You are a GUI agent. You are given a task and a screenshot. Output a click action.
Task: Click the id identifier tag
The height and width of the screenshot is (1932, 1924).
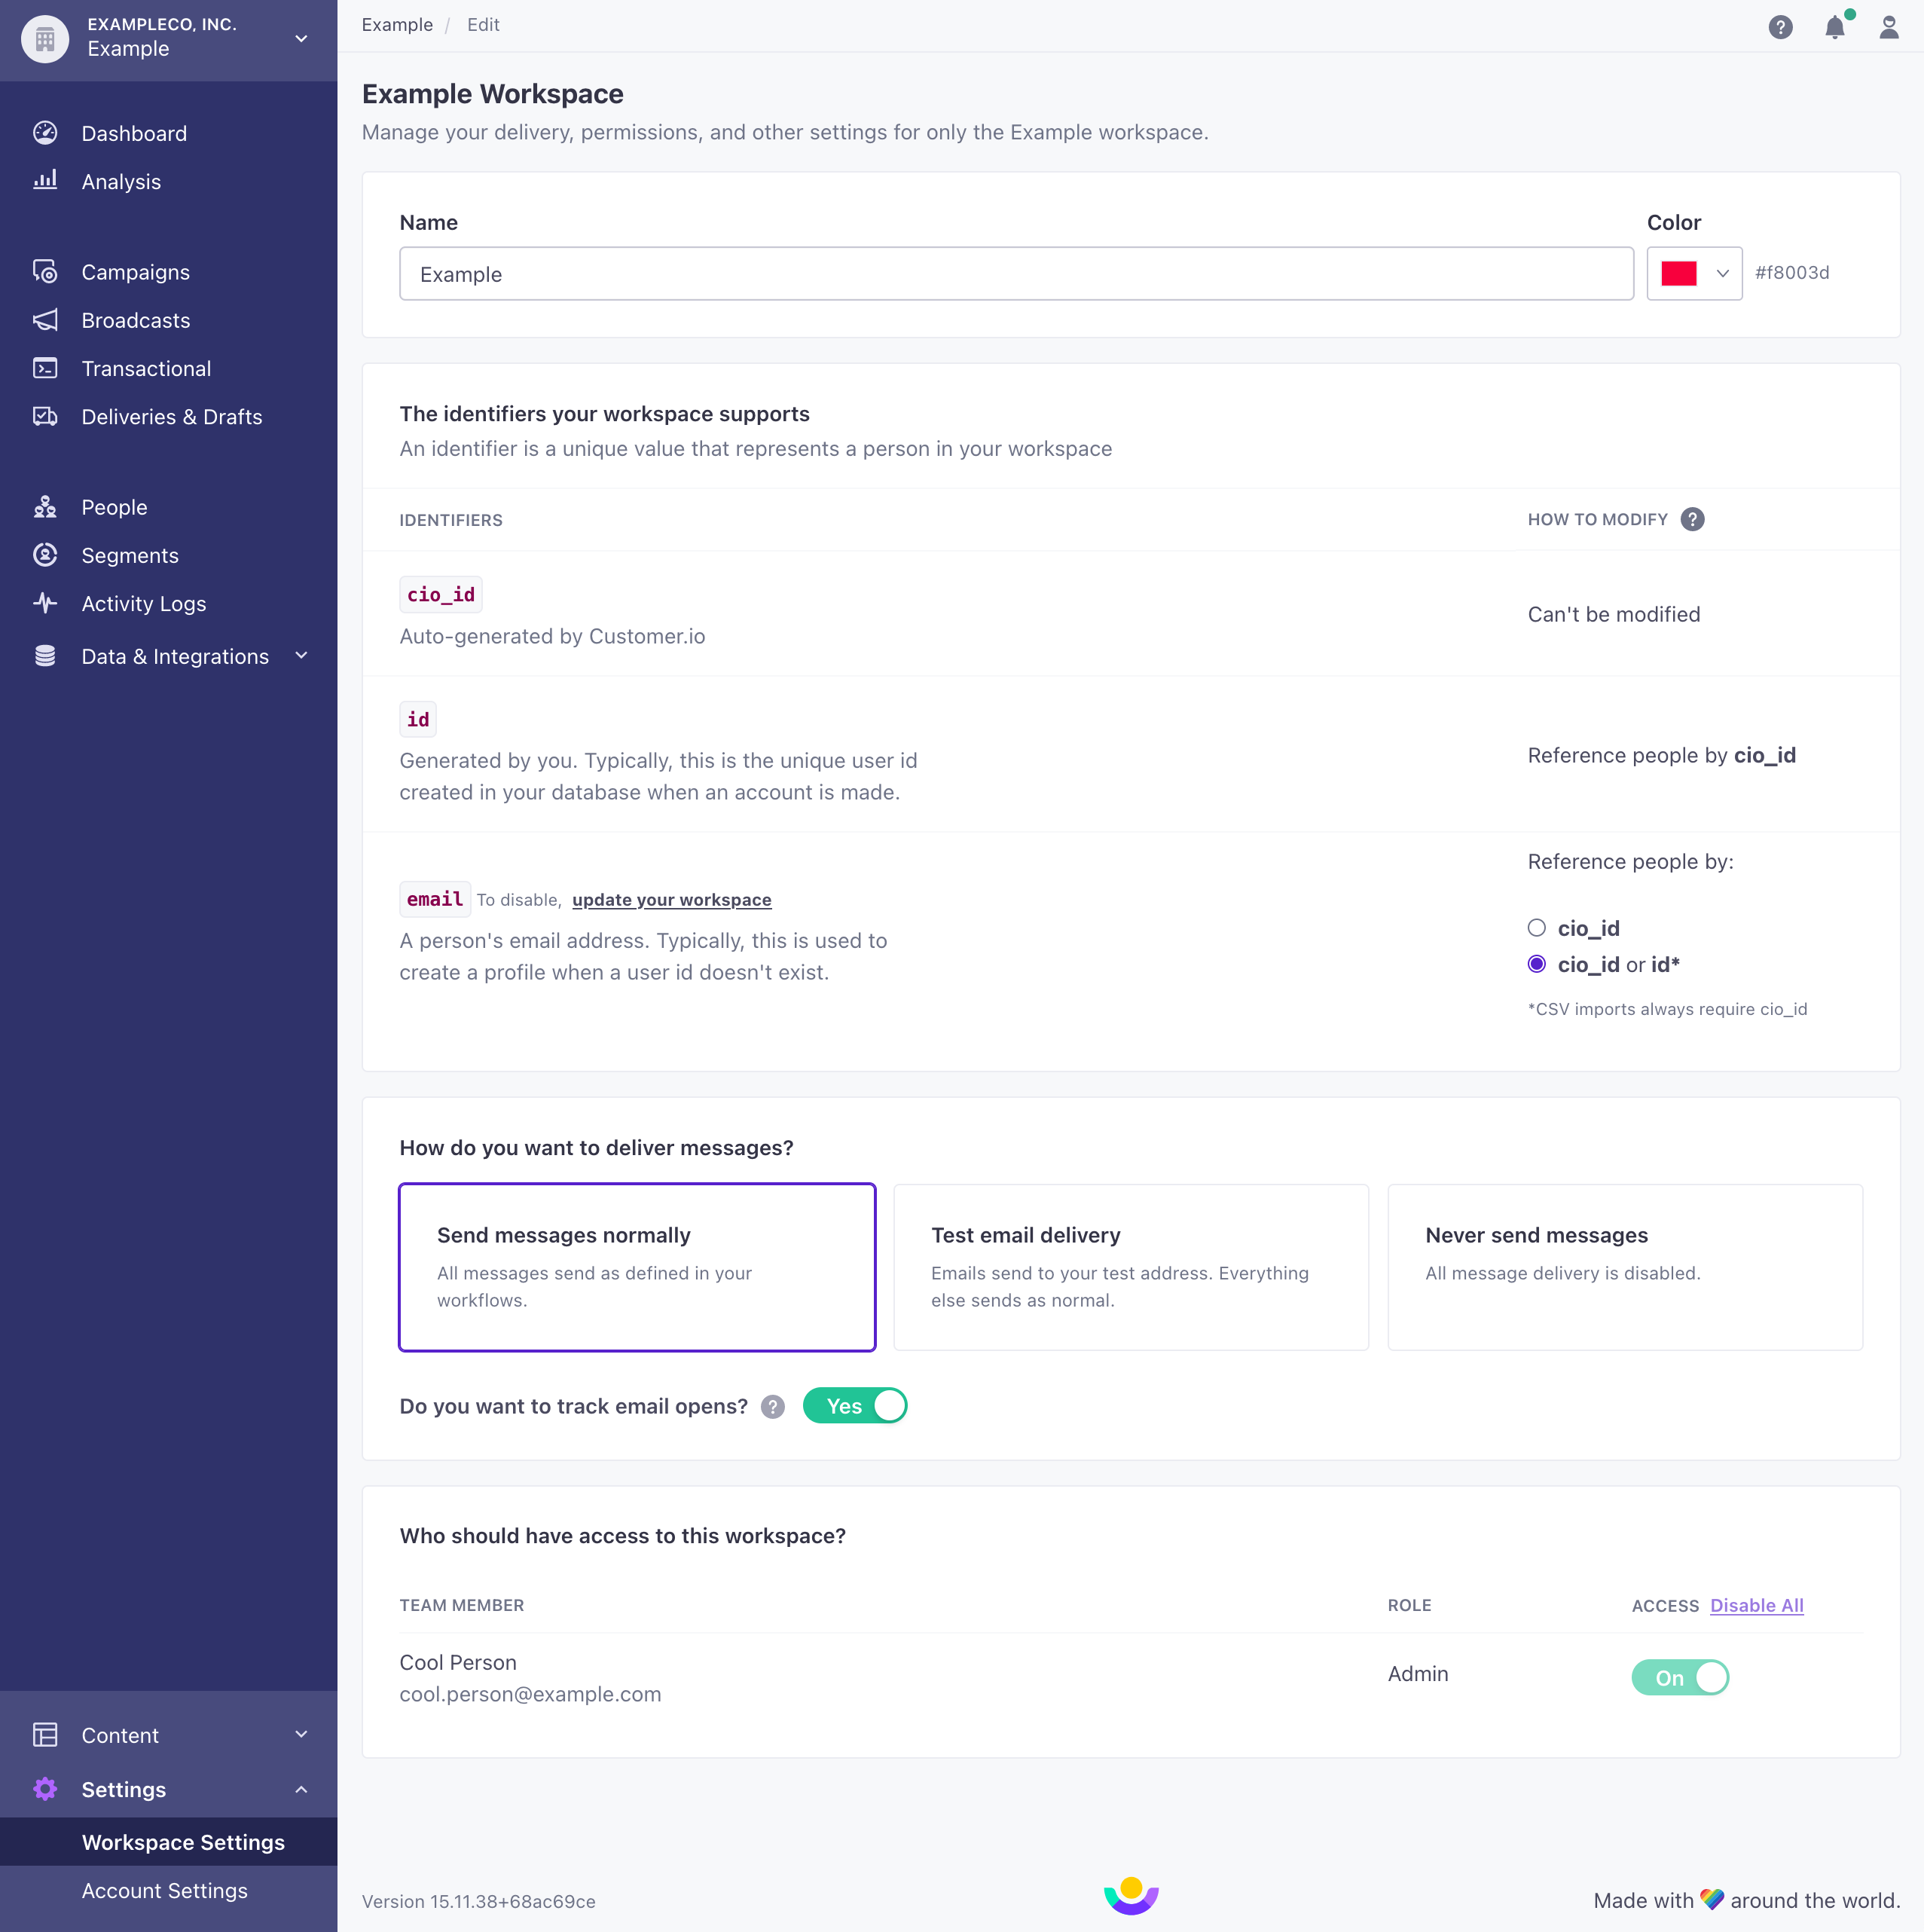click(x=418, y=719)
